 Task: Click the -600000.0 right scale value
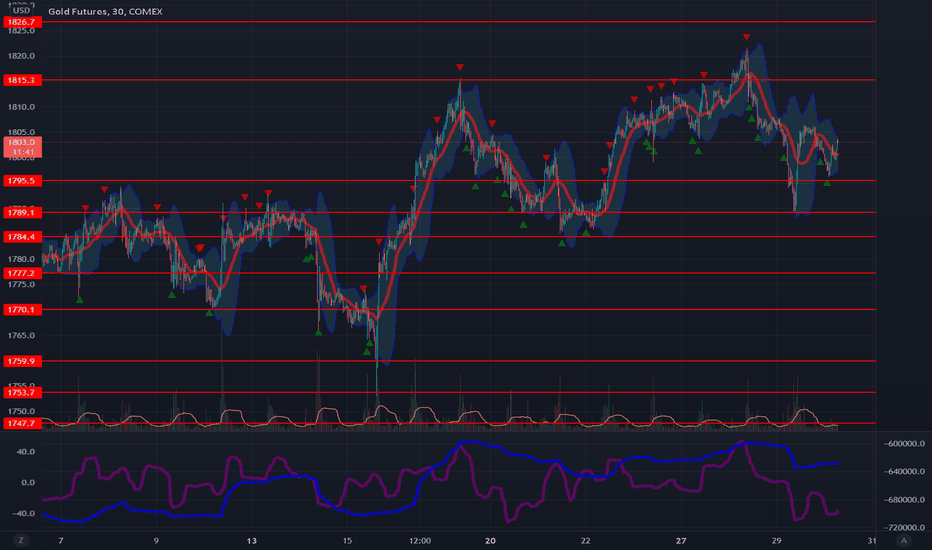click(904, 444)
